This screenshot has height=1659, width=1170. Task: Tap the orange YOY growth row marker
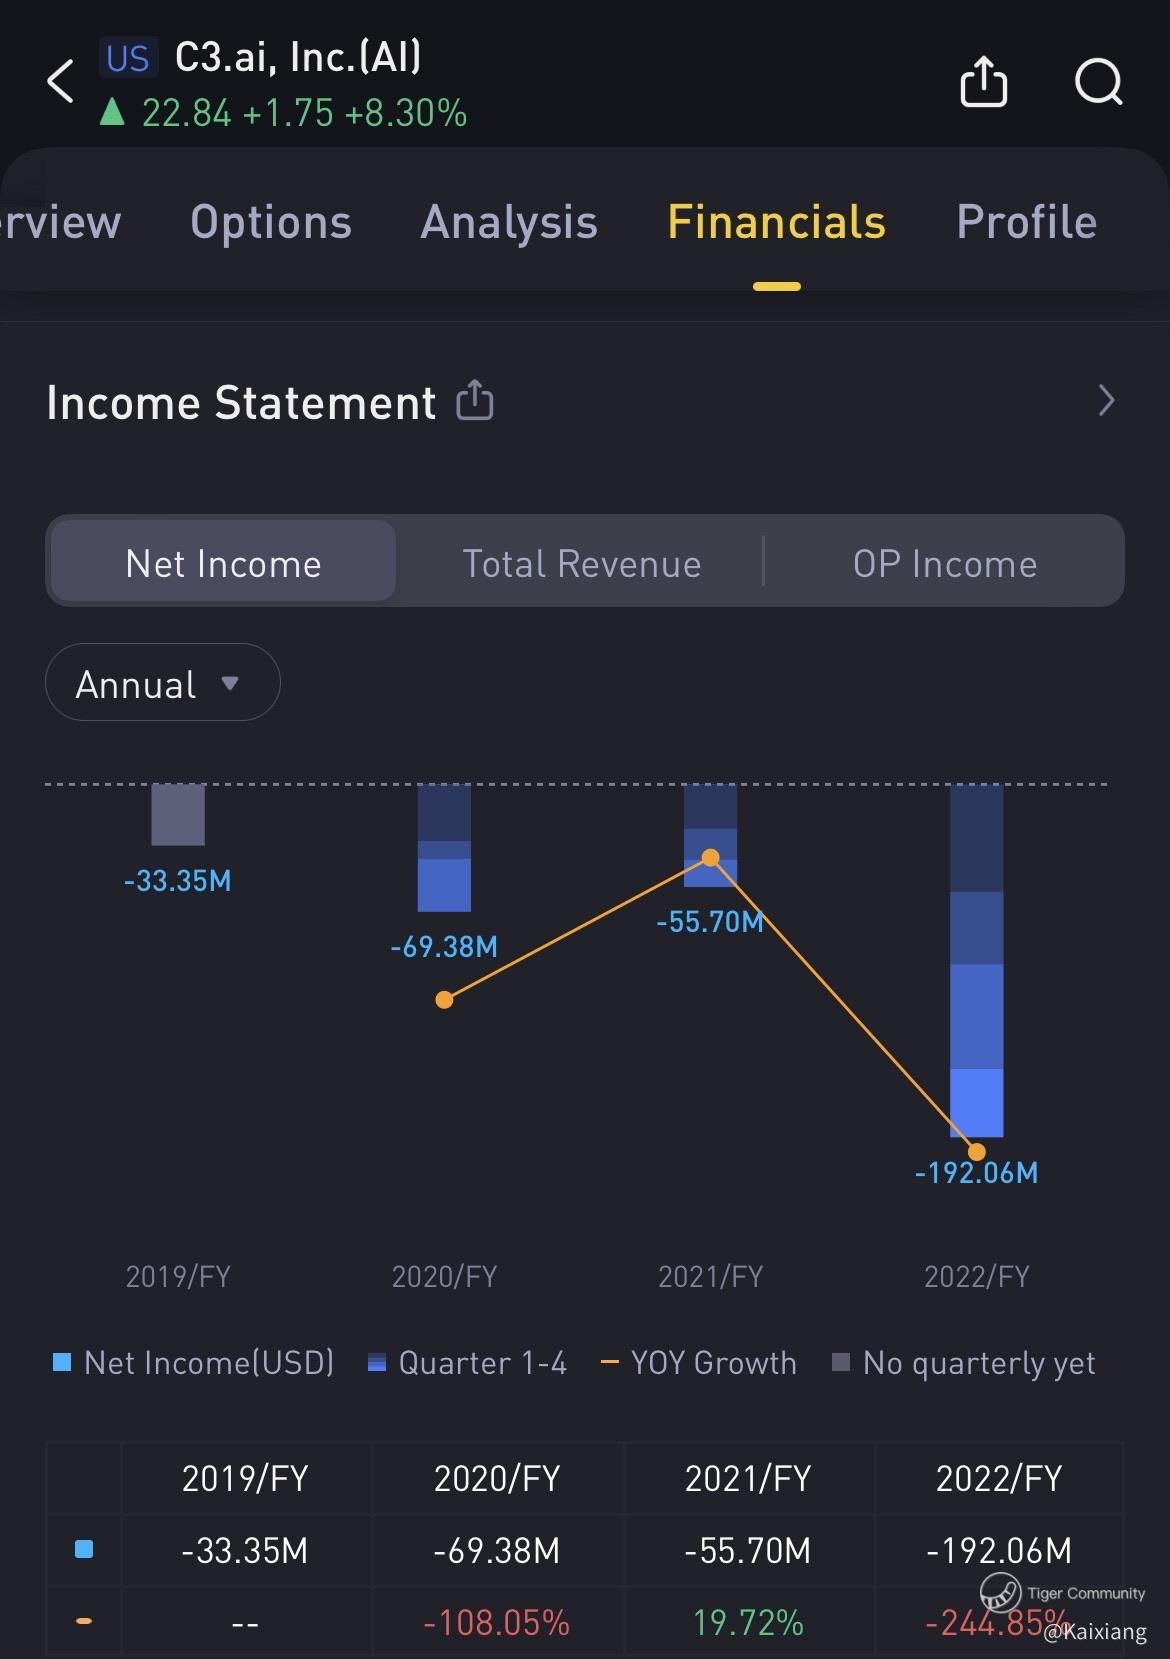coord(84,1621)
